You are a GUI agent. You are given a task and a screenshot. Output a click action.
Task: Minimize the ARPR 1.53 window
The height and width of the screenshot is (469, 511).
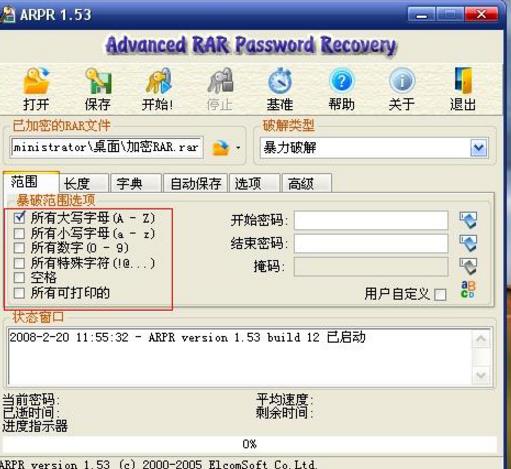421,15
